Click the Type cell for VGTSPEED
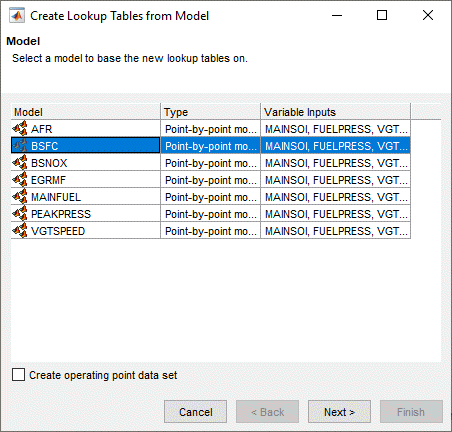The width and height of the screenshot is (452, 432). [210, 231]
